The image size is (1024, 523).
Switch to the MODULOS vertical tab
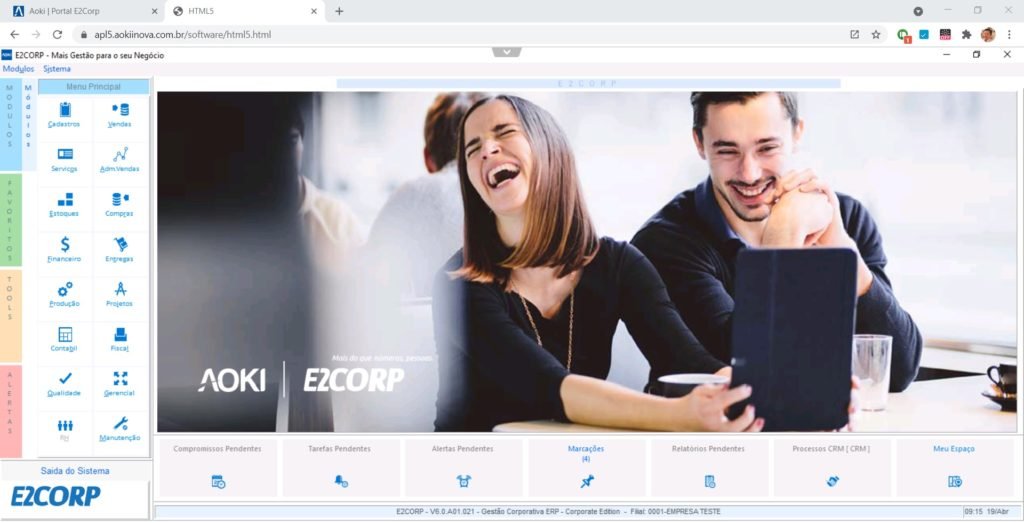[10, 125]
